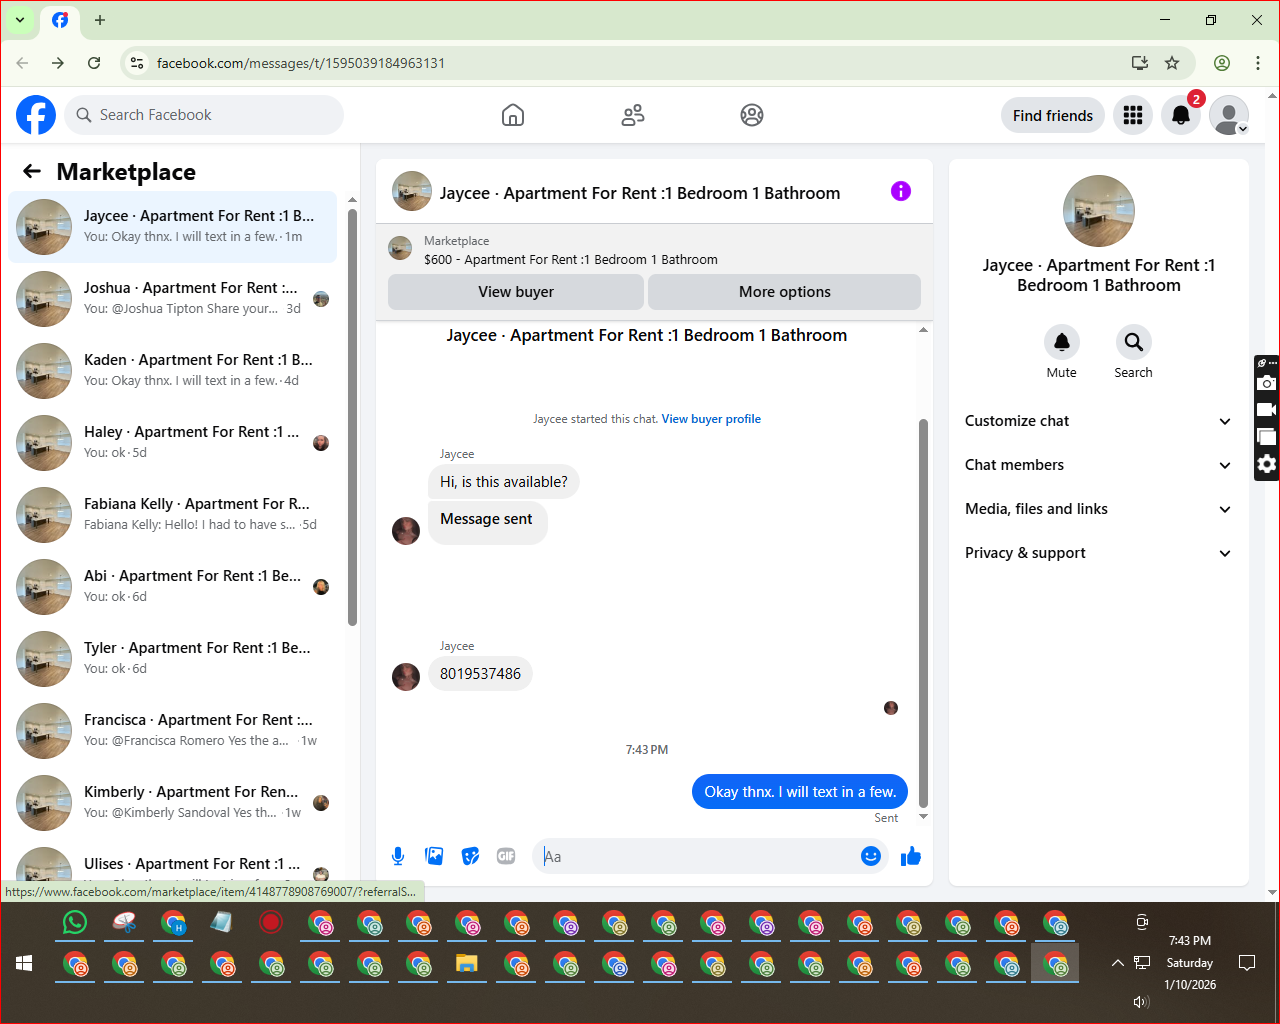
Task: Send a thumbs up like
Action: coord(910,856)
